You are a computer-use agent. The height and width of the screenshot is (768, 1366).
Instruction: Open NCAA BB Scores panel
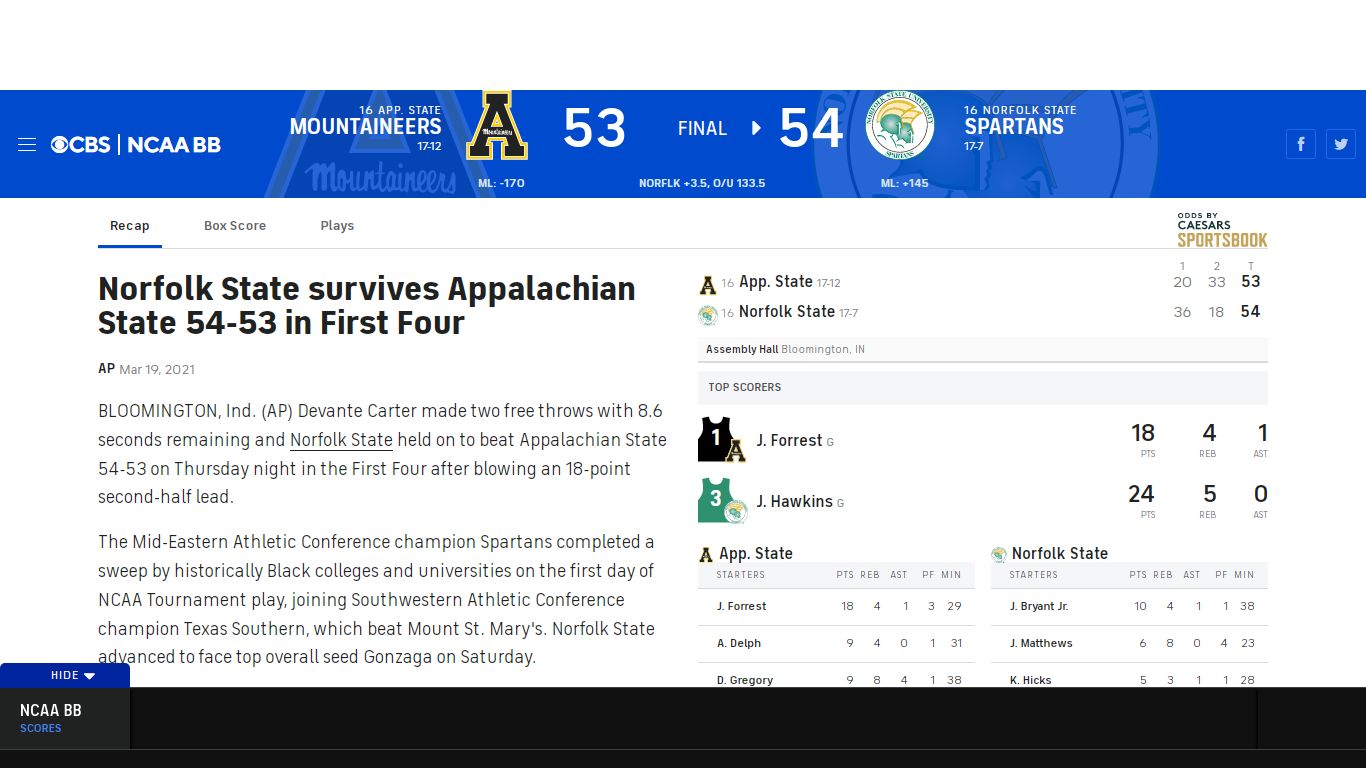pyautogui.click(x=65, y=718)
